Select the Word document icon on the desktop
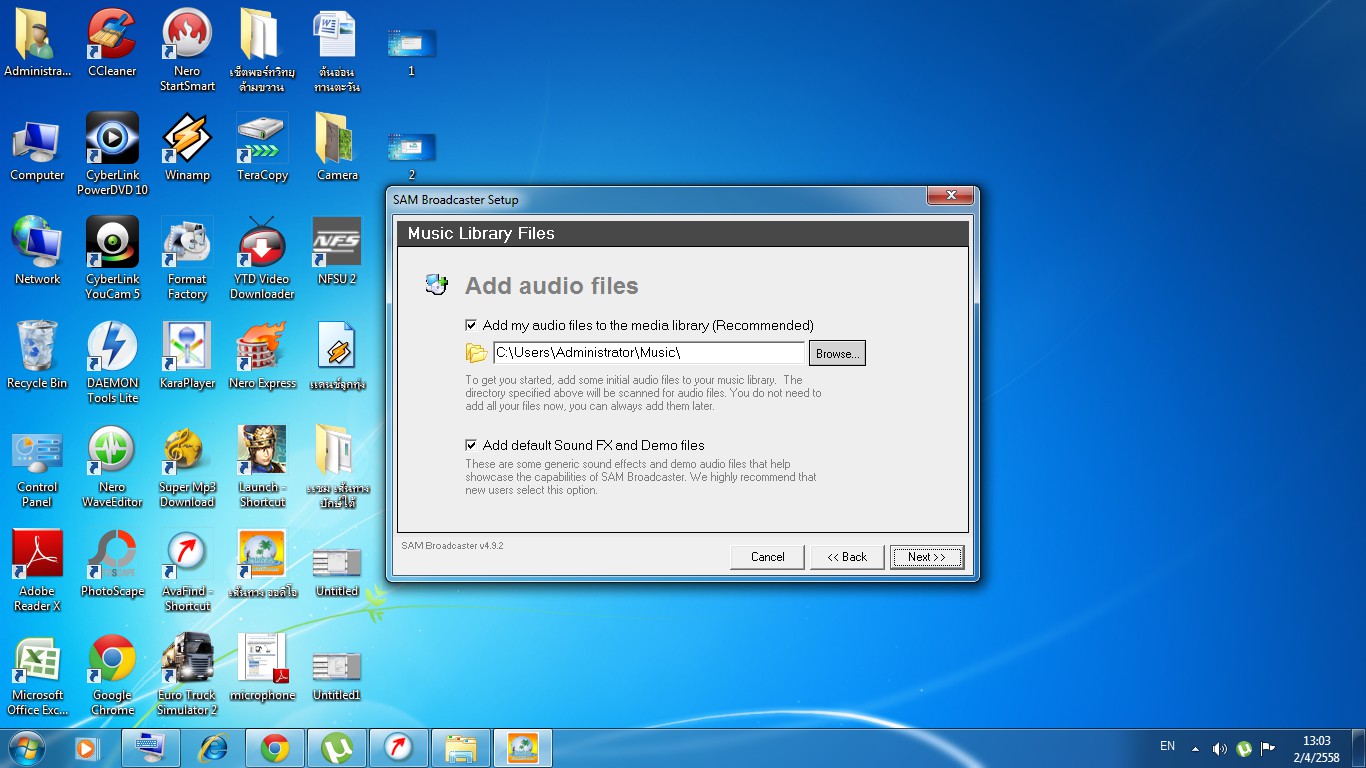This screenshot has width=1366, height=768. pyautogui.click(x=337, y=51)
